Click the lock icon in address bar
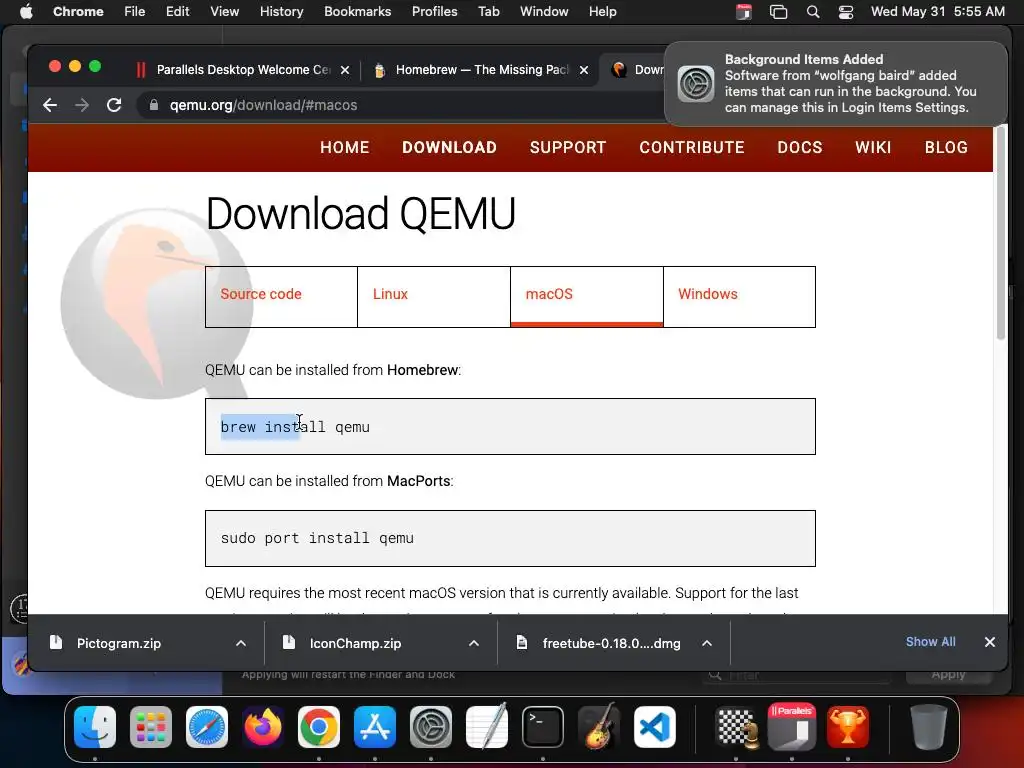 pos(153,105)
